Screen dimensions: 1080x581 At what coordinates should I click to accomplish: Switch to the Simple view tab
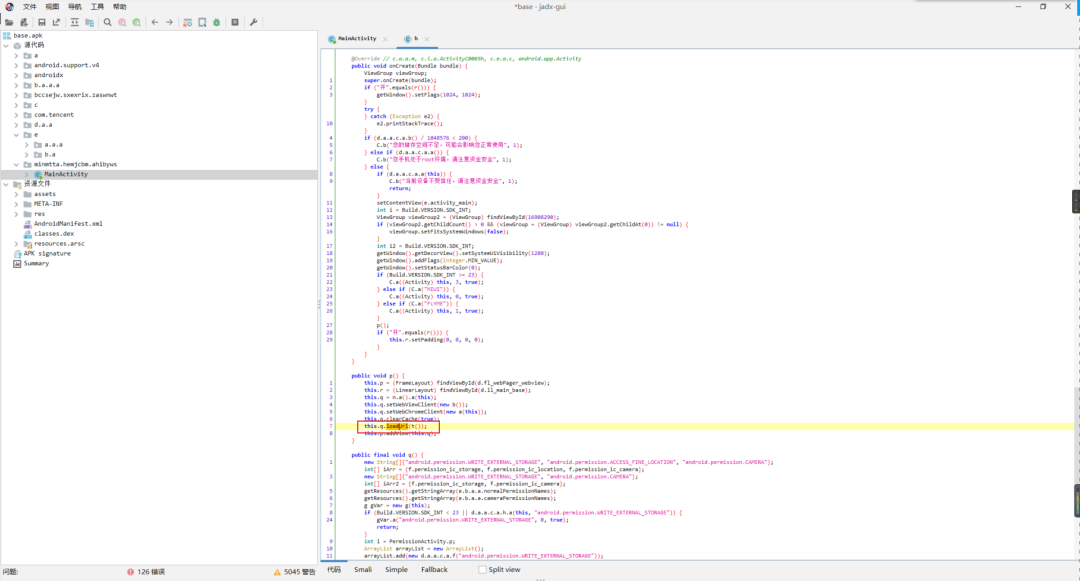pos(396,570)
